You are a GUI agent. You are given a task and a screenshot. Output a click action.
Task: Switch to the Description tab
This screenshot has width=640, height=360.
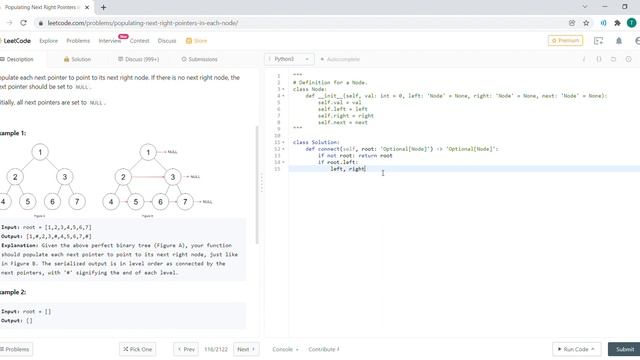tap(17, 59)
